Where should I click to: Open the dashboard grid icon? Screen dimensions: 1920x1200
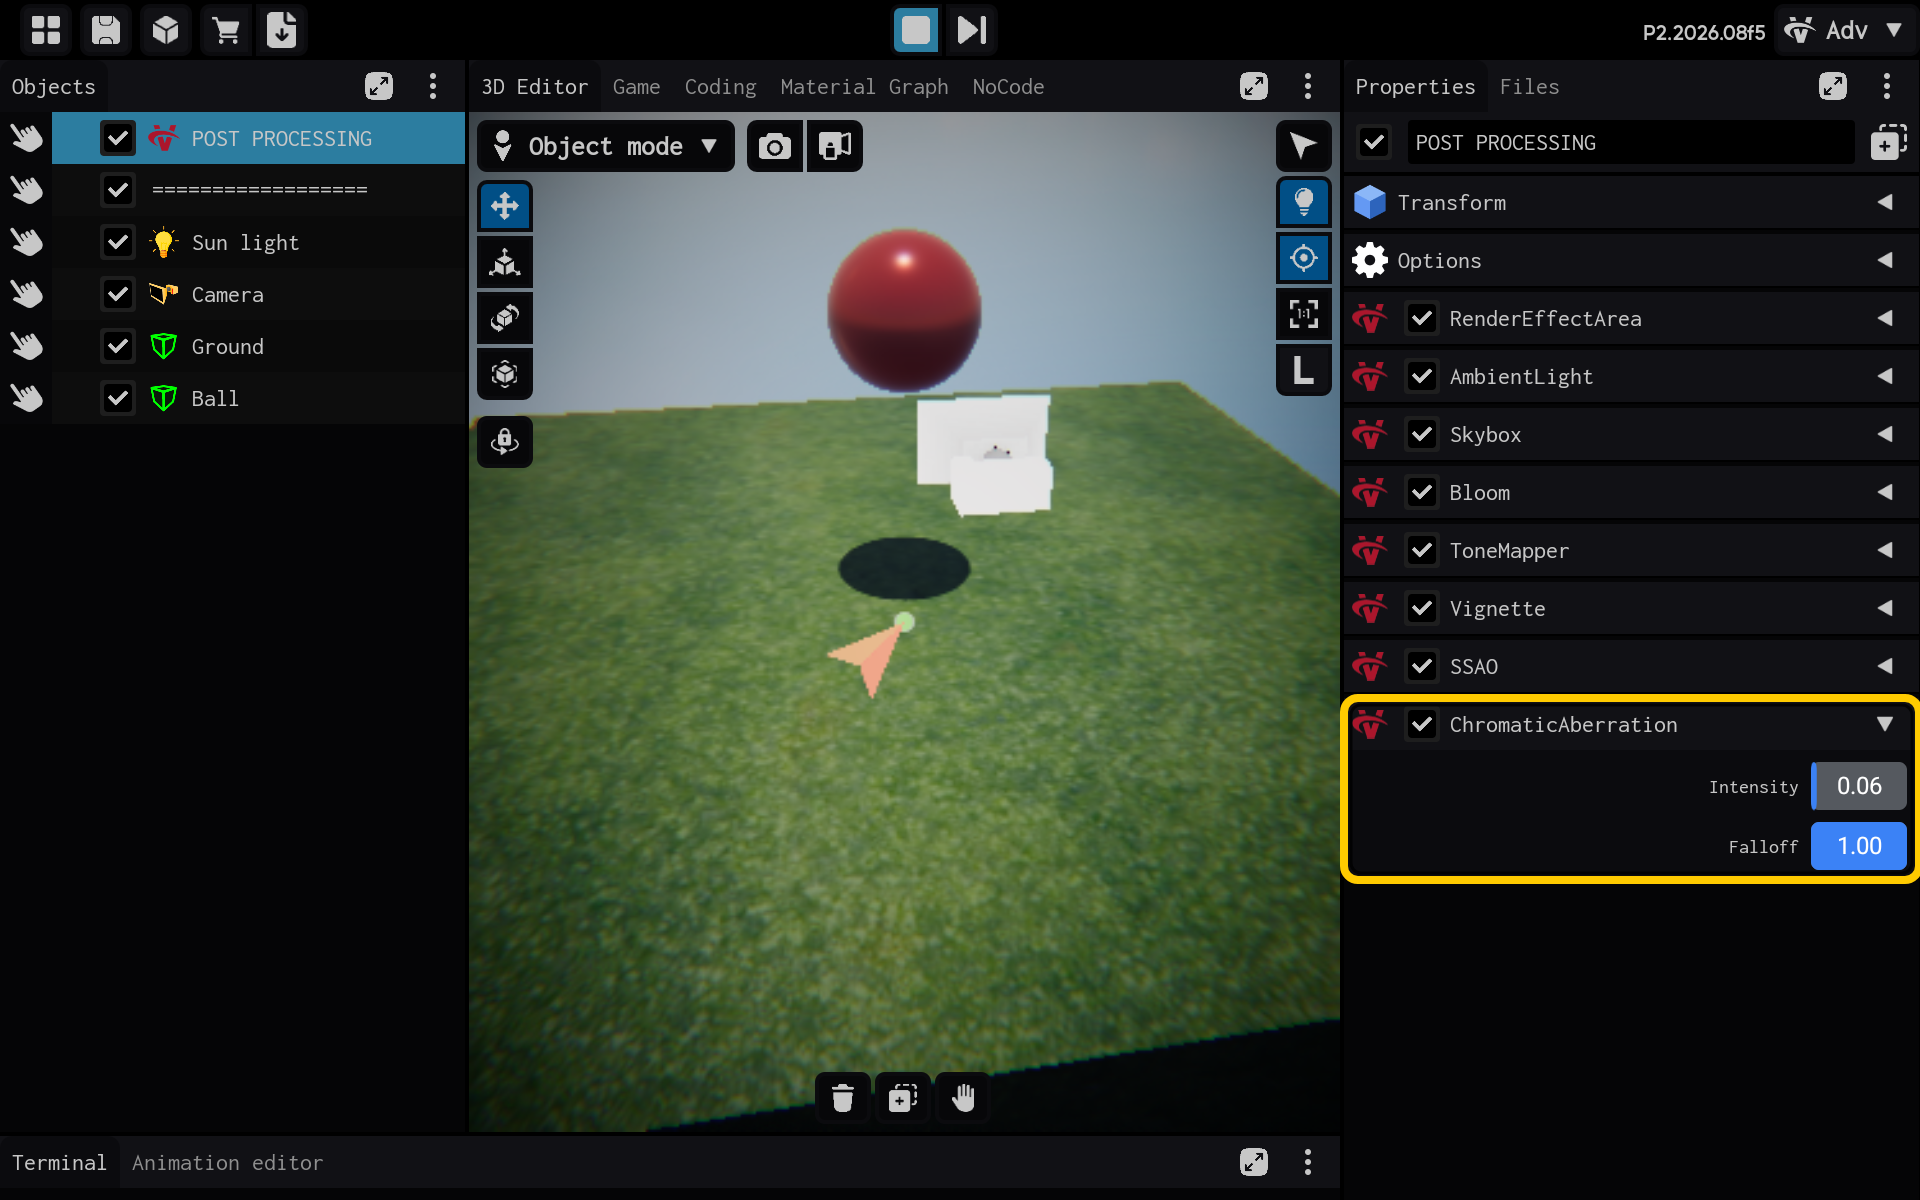(x=45, y=30)
